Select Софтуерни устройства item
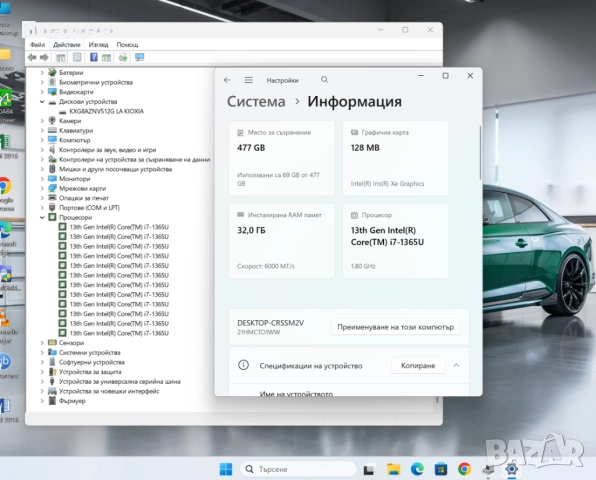The width and height of the screenshot is (596, 480). [x=92, y=362]
